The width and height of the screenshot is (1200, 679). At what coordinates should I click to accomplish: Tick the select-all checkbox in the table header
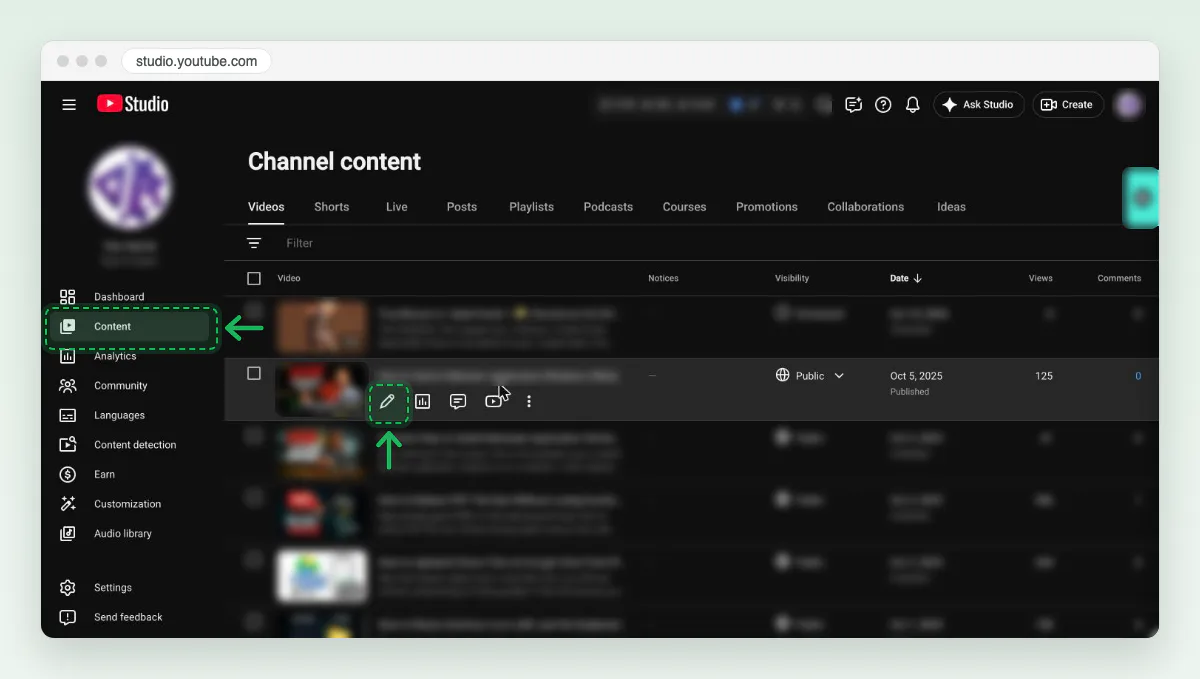tap(254, 278)
